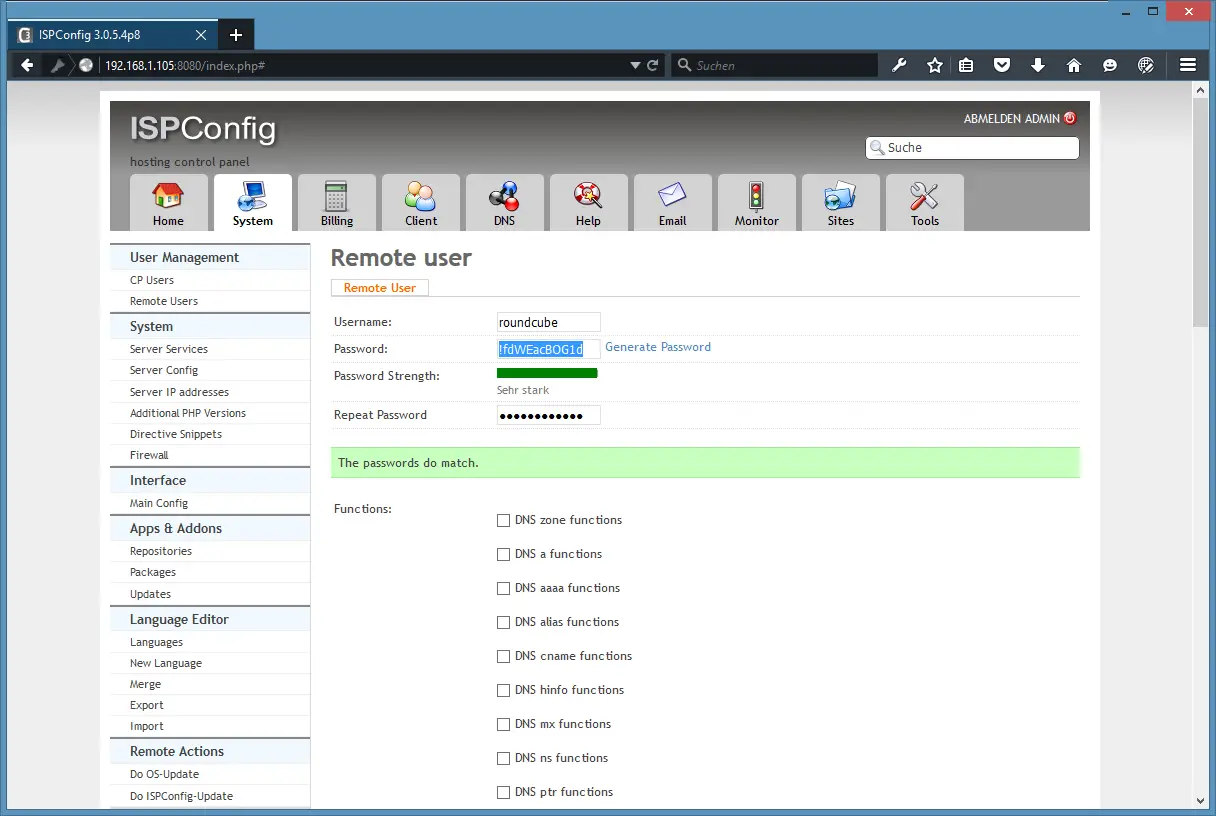The height and width of the screenshot is (816, 1216).
Task: Enable DNS a functions checkbox
Action: [504, 554]
